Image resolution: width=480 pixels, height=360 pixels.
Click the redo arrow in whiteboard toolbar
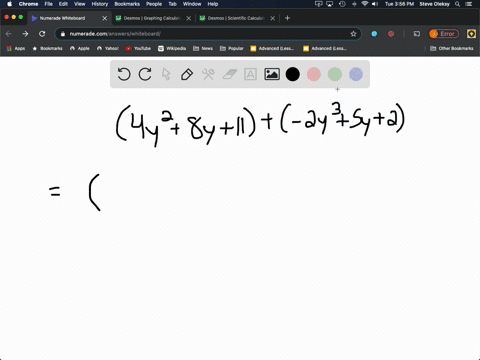pos(145,74)
